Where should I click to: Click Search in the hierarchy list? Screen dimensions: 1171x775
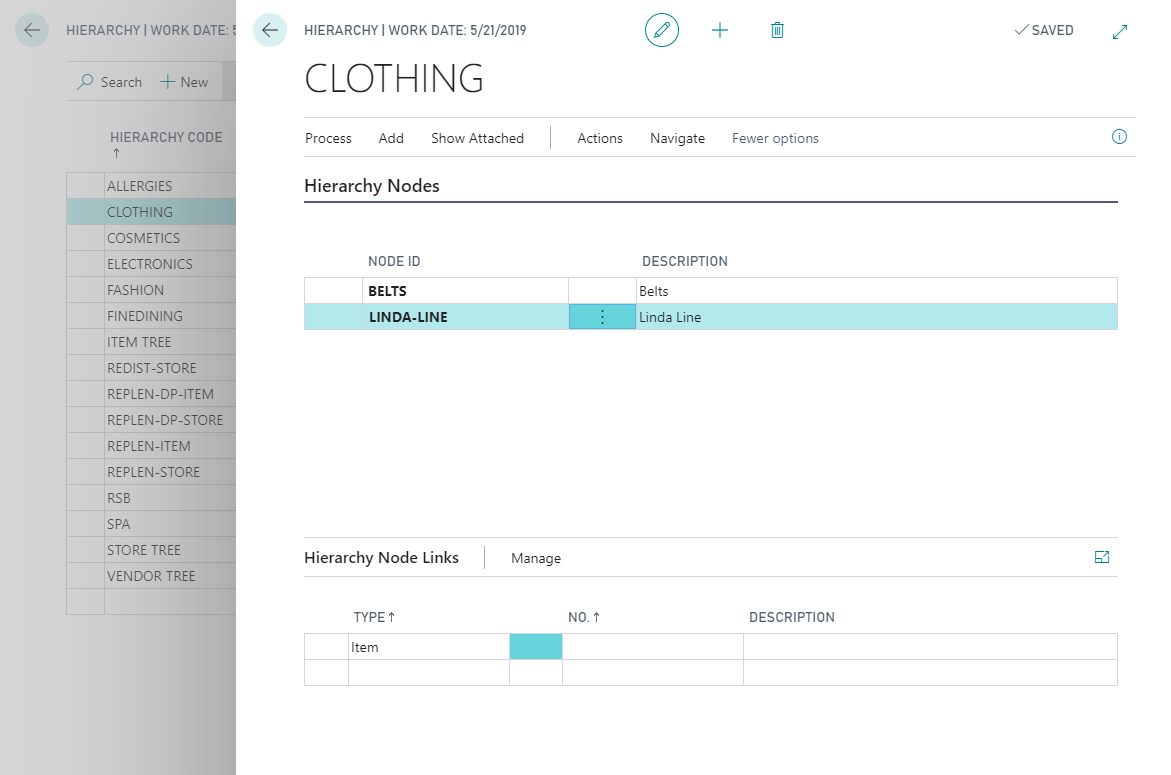[x=110, y=82]
